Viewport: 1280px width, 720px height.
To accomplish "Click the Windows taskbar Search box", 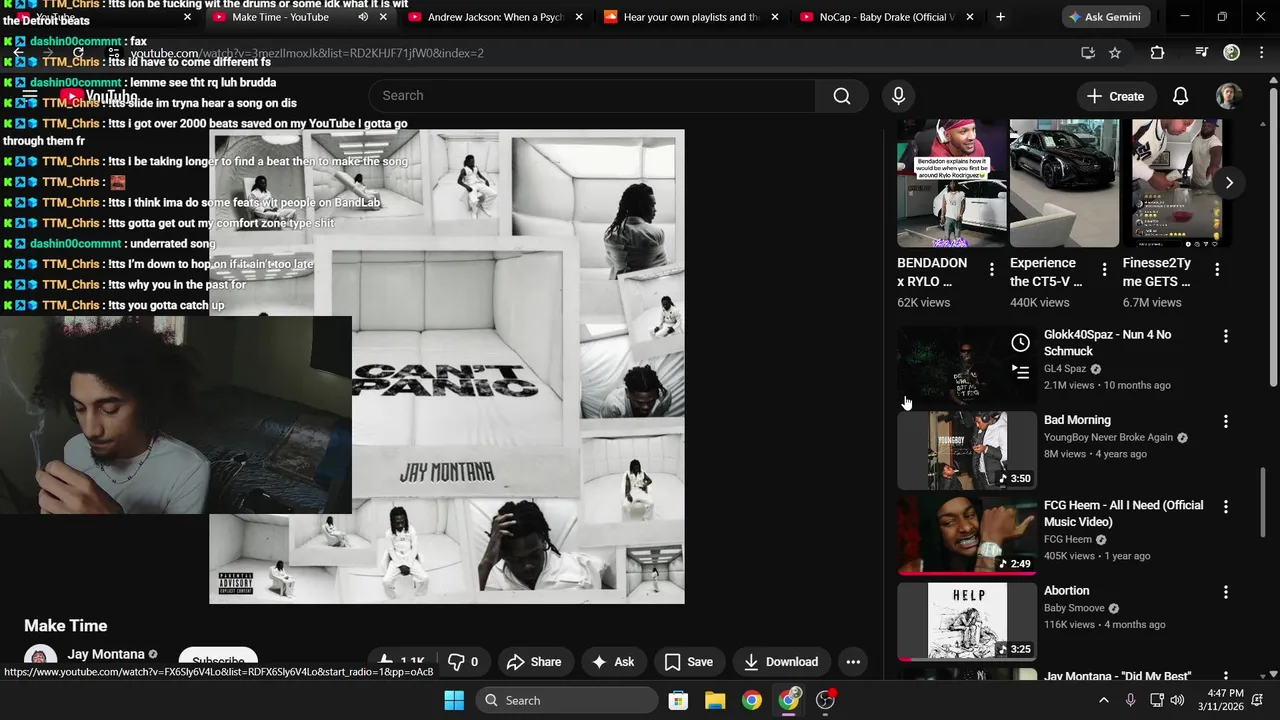I will (567, 700).
